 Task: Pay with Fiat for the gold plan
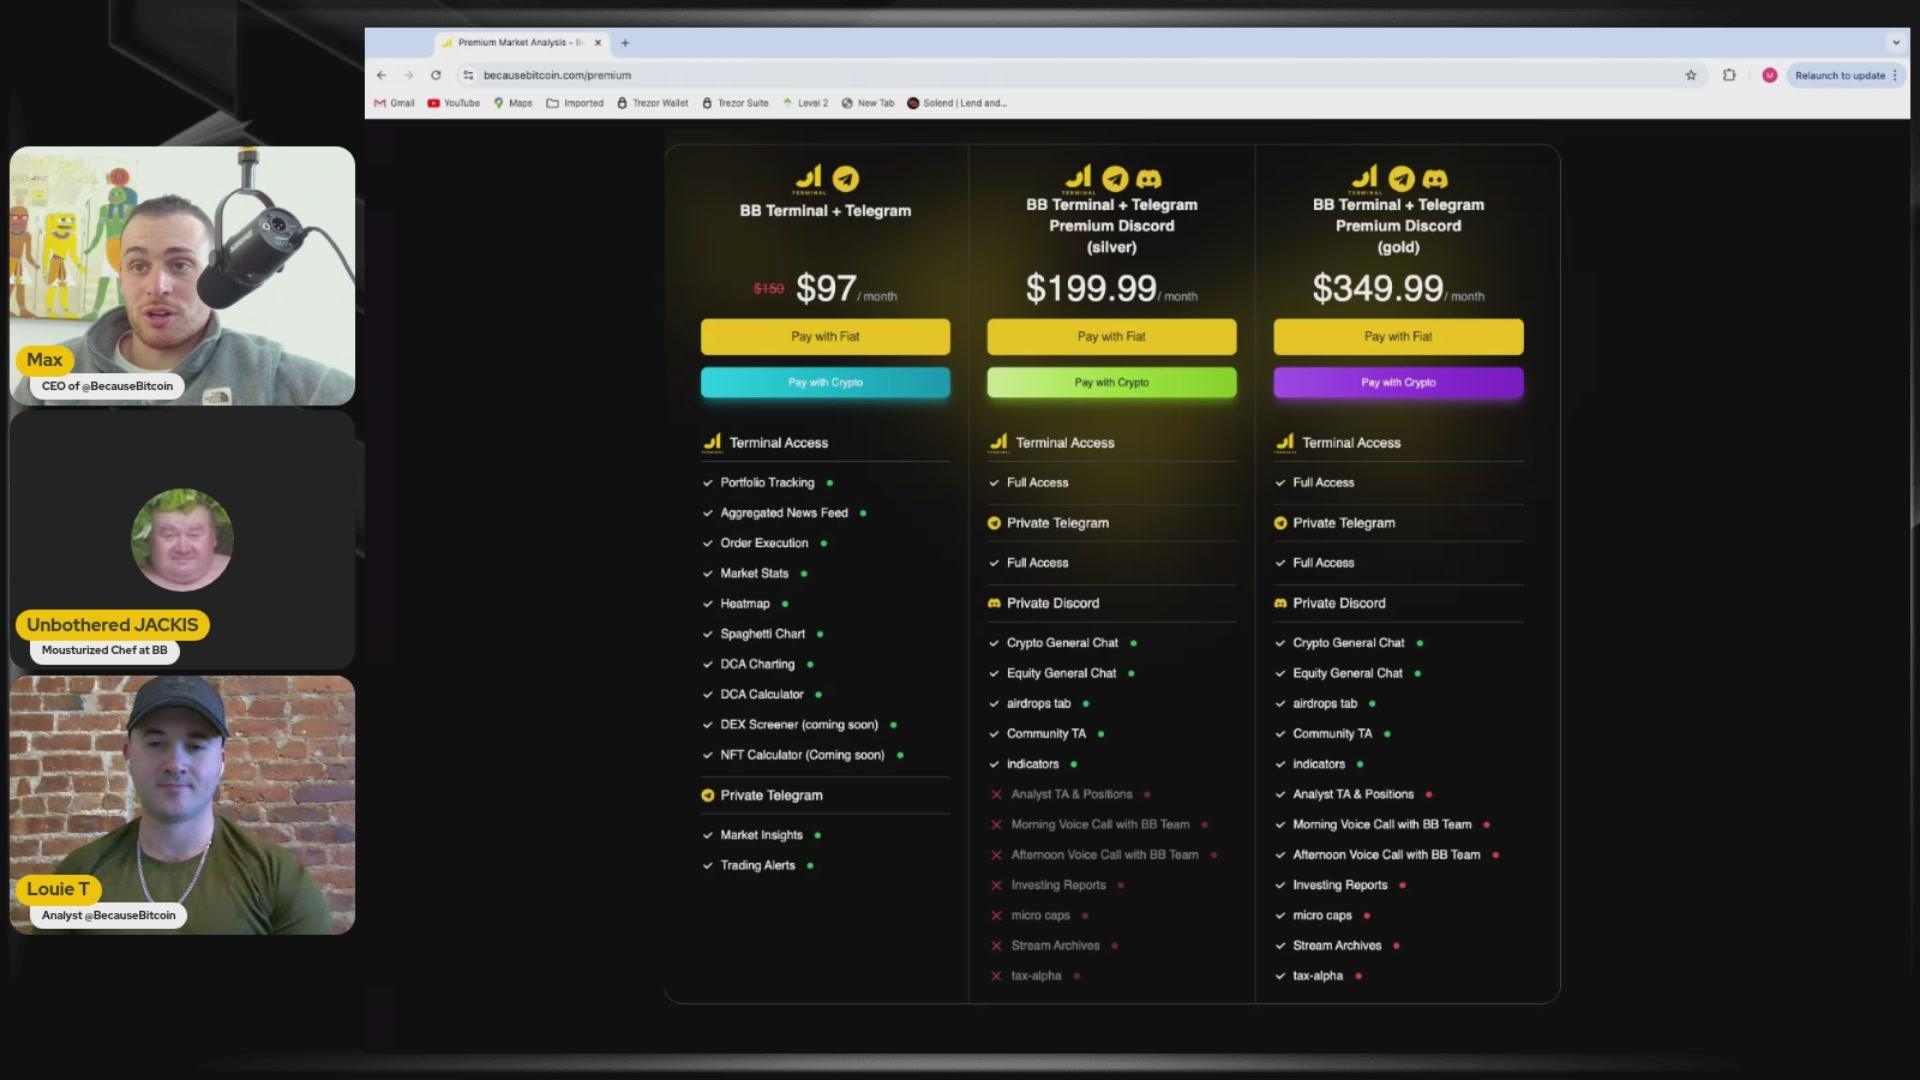(x=1398, y=337)
